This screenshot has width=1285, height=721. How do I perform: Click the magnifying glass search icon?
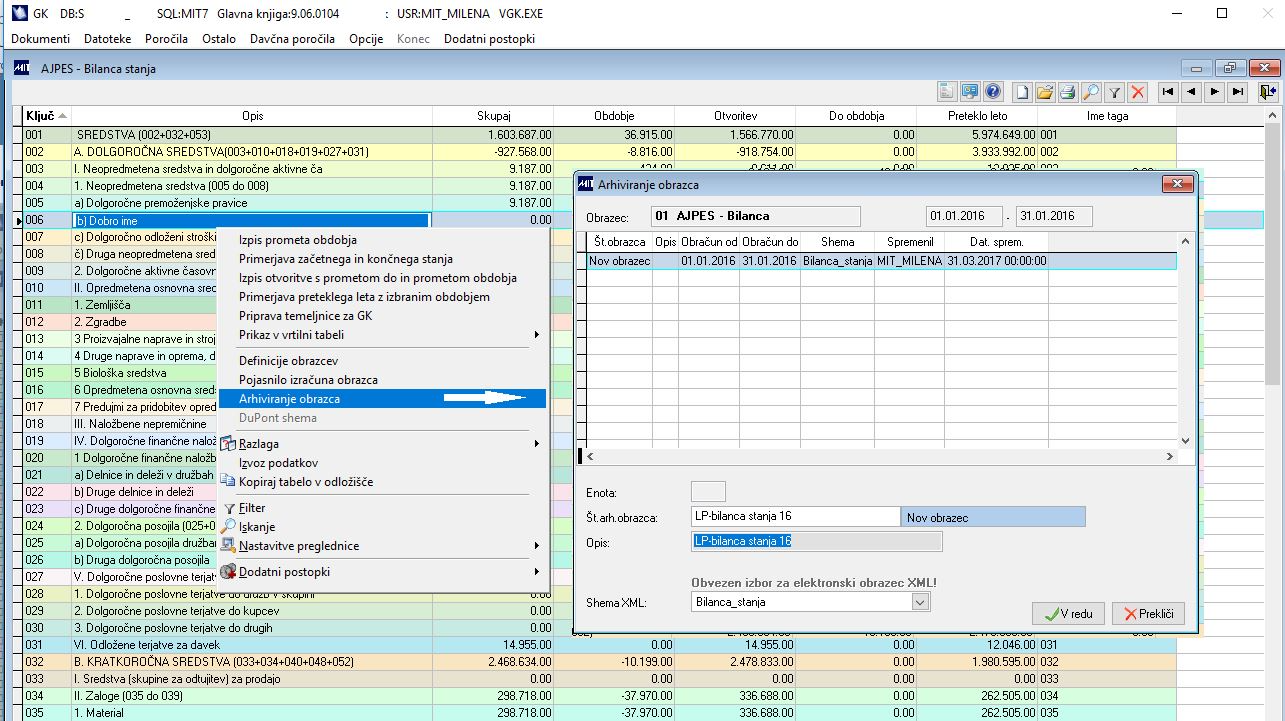(1091, 92)
